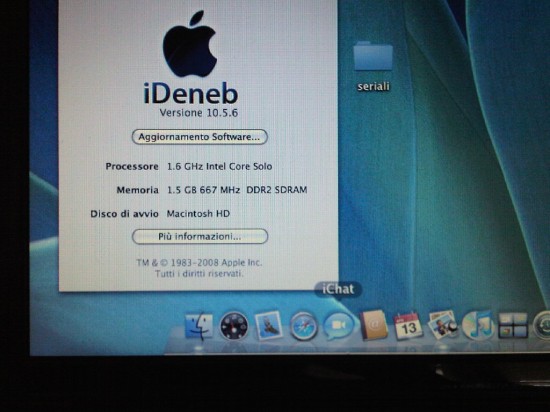Activate the Spaces grid icon in dock

click(x=513, y=325)
